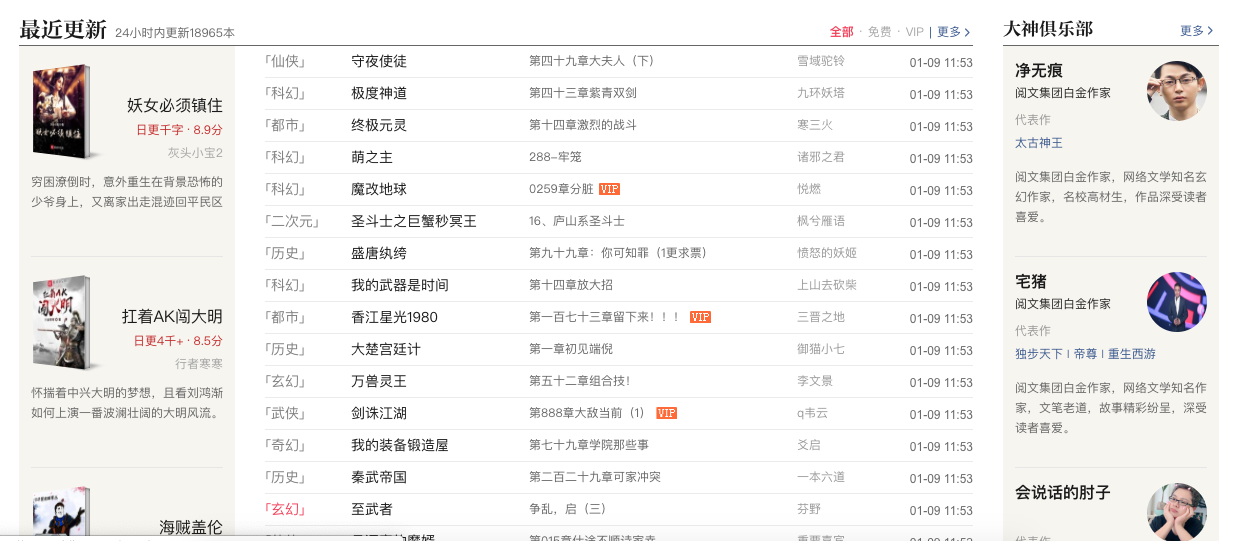Switch to the VIP filter tab
The height and width of the screenshot is (541, 1240).
click(914, 32)
